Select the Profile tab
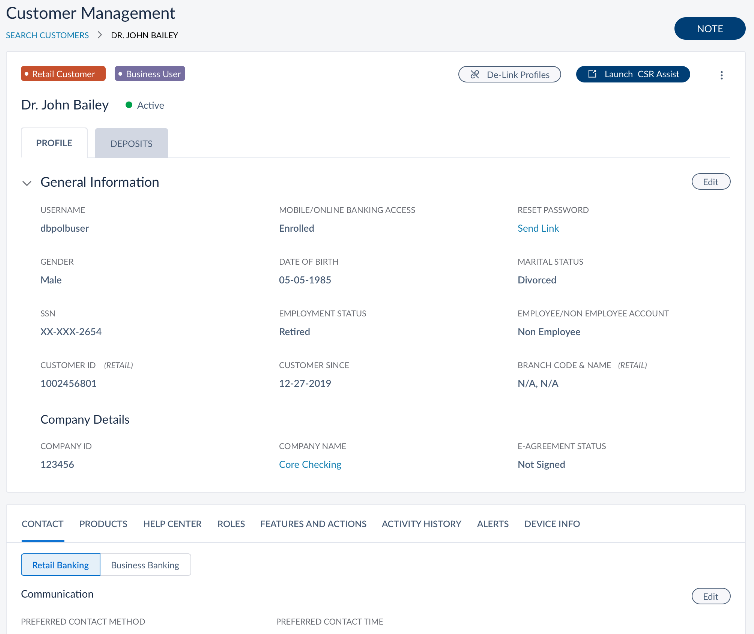 tap(54, 143)
